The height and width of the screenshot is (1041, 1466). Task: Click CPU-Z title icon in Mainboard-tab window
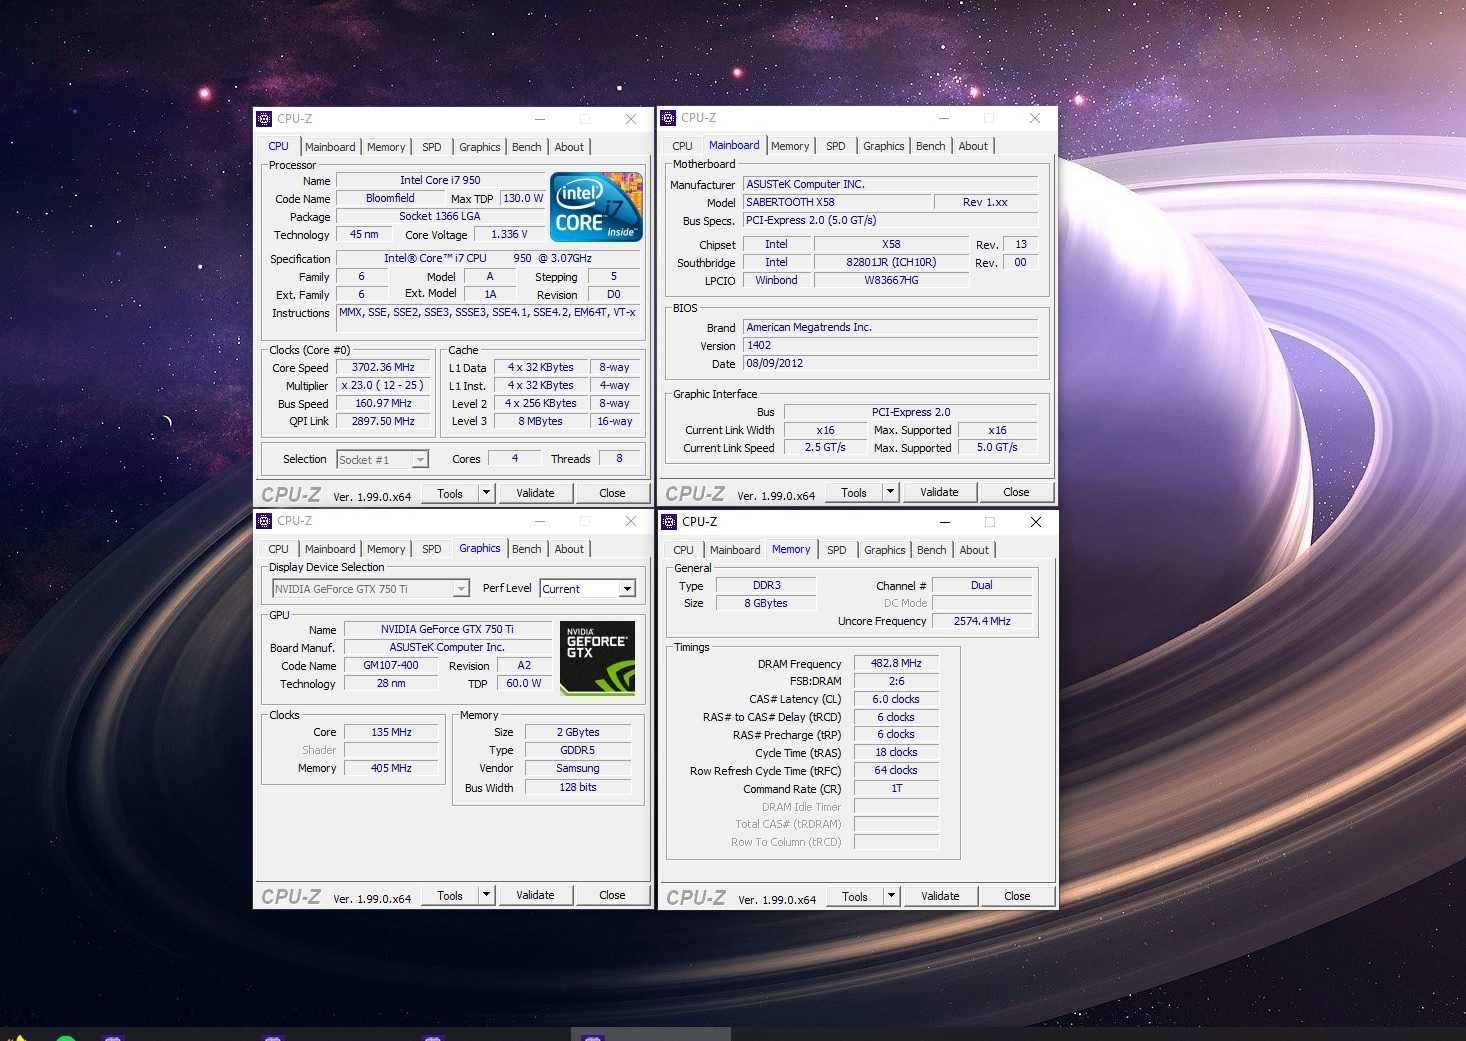pyautogui.click(x=668, y=118)
